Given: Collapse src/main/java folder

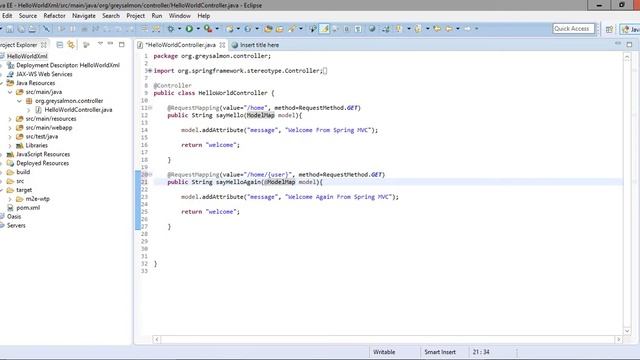Looking at the screenshot, I should coord(10,92).
